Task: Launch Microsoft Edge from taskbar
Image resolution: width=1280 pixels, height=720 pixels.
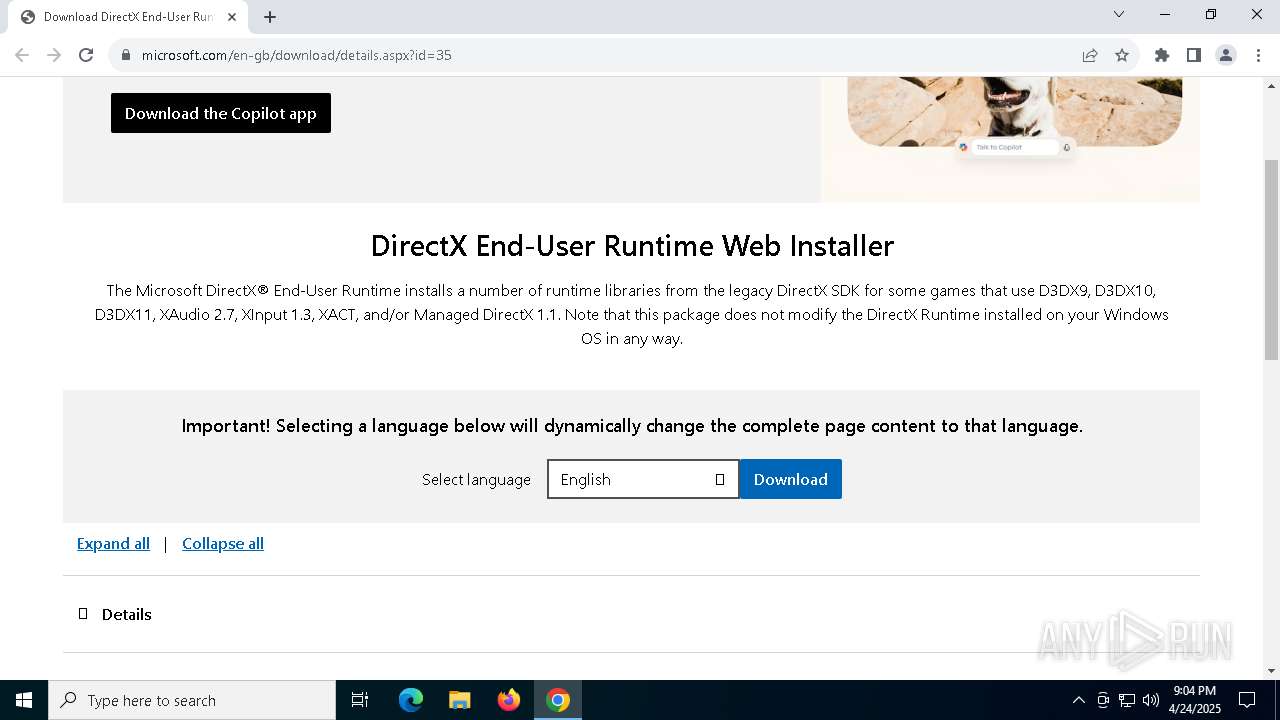Action: coord(411,700)
